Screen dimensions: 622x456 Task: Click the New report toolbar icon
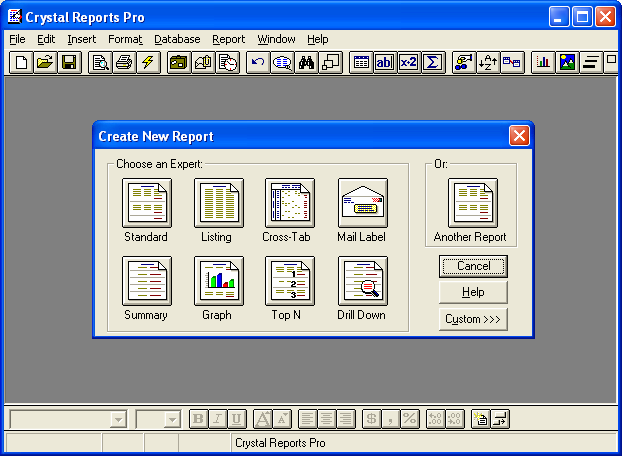tap(21, 63)
